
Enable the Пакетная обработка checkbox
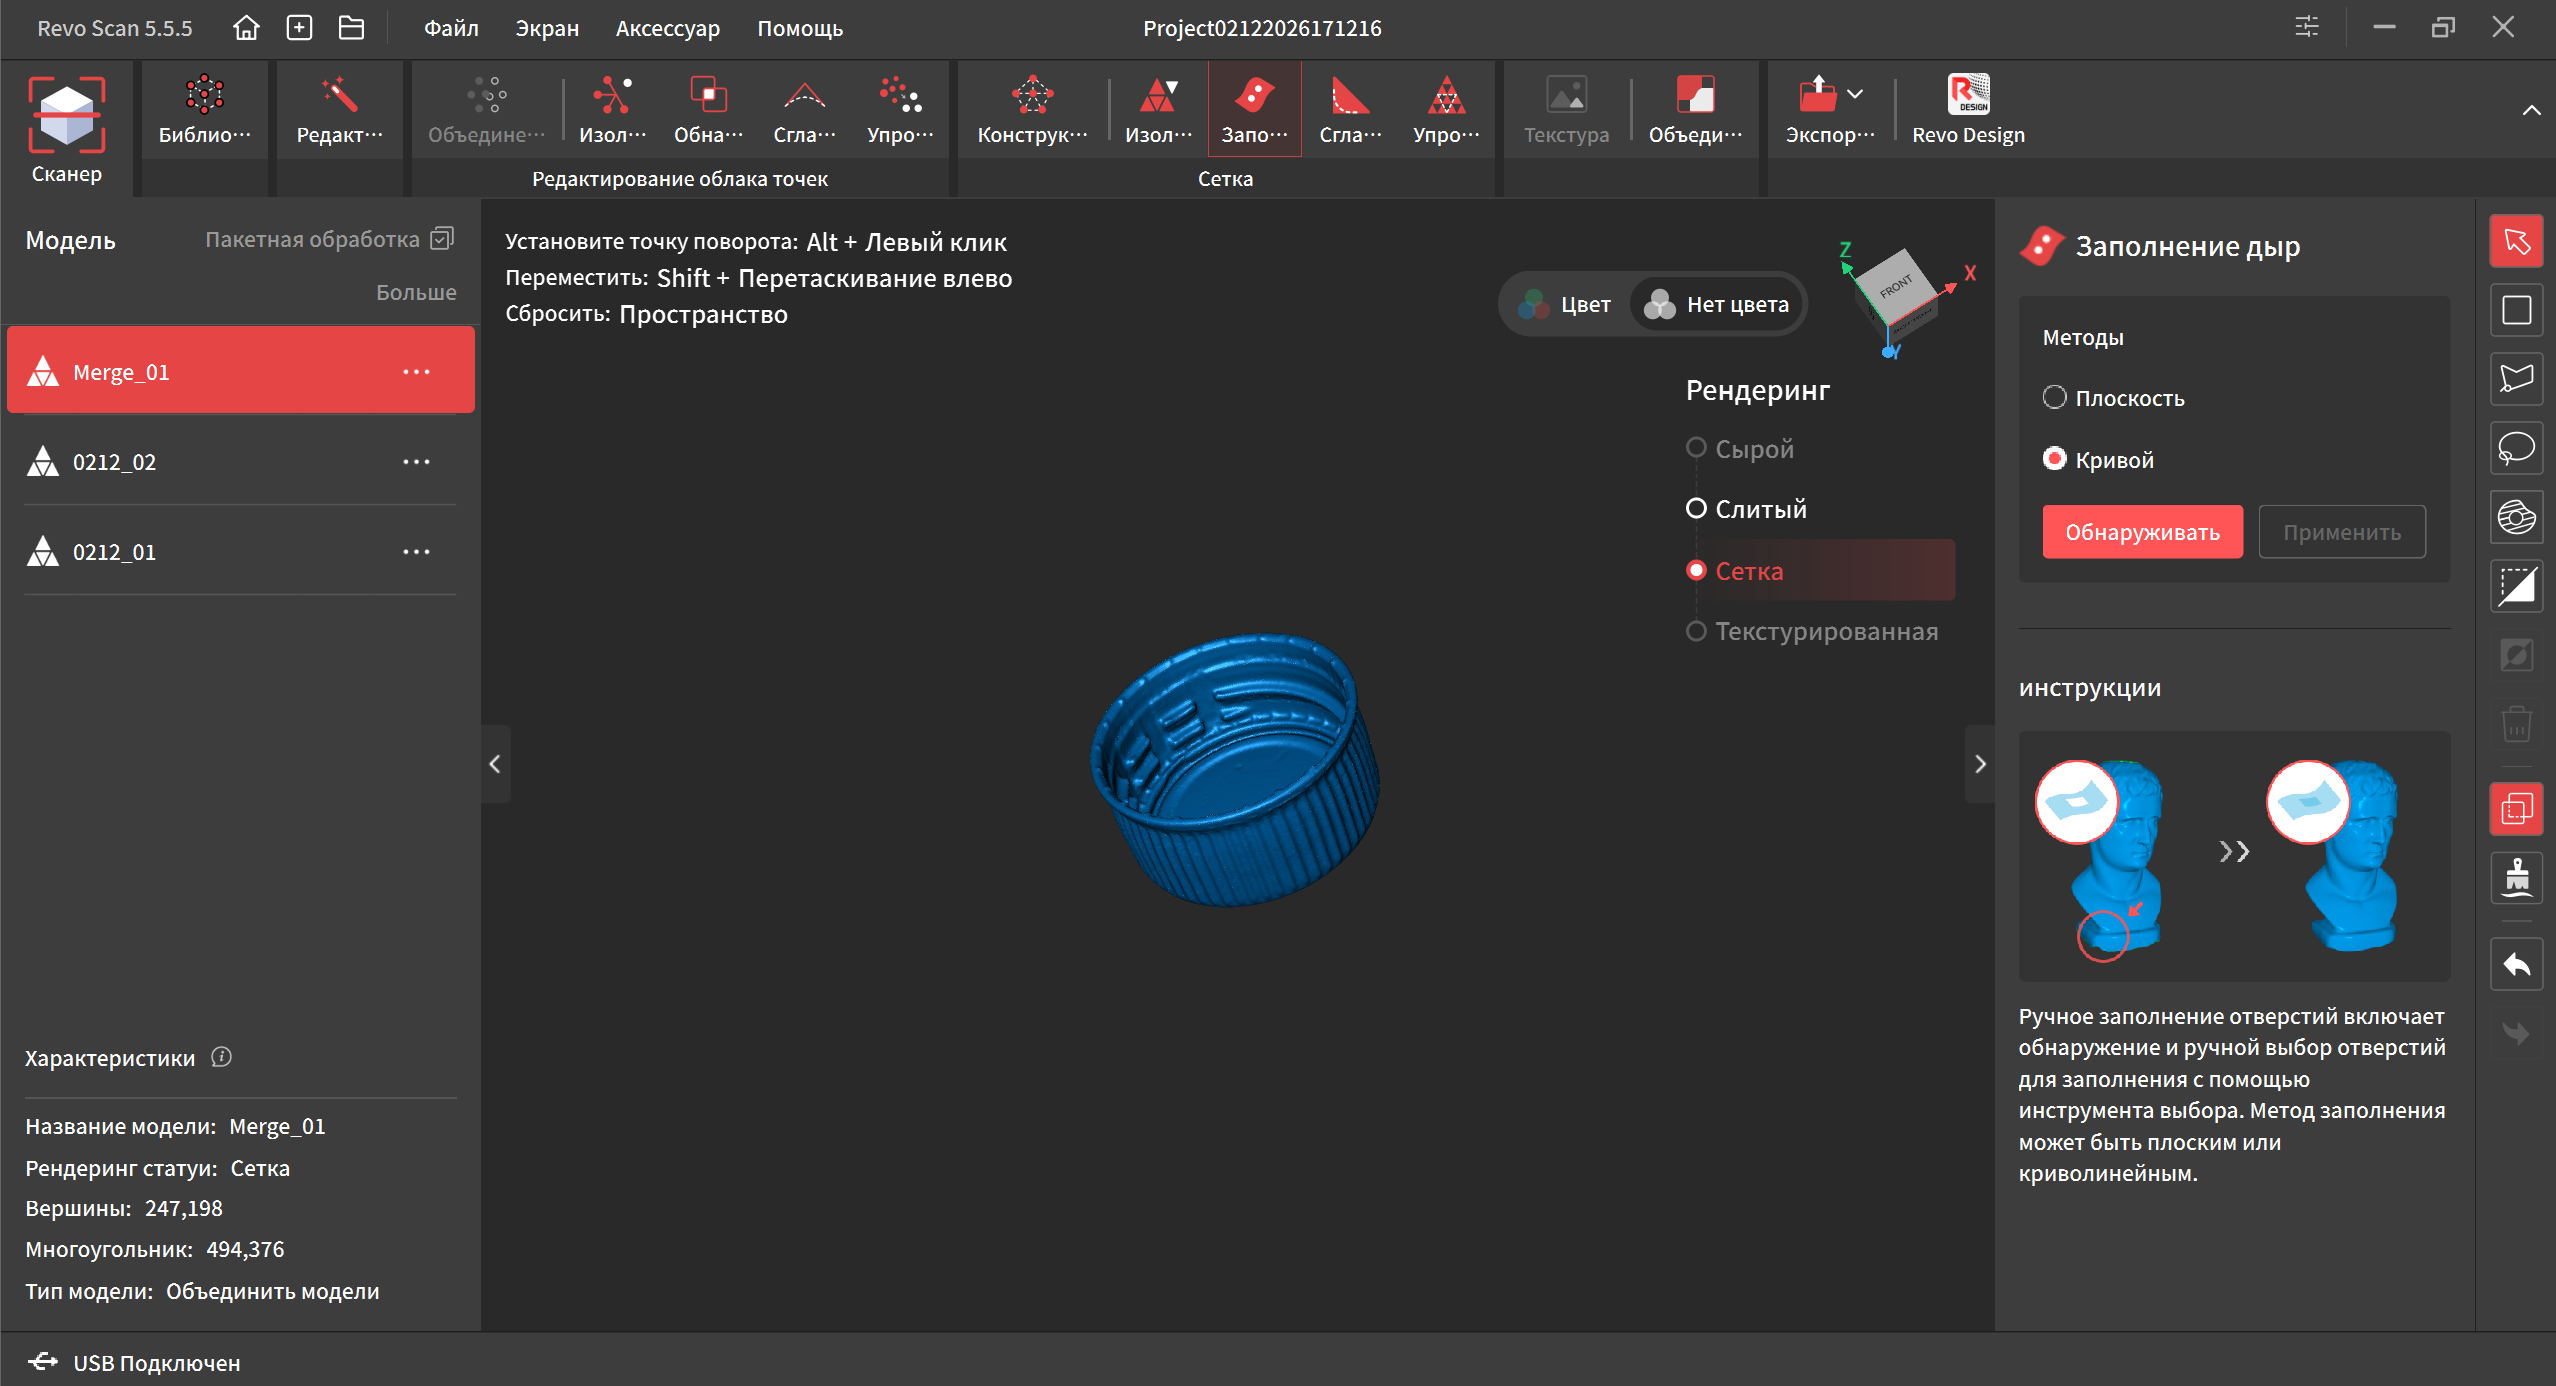point(442,239)
